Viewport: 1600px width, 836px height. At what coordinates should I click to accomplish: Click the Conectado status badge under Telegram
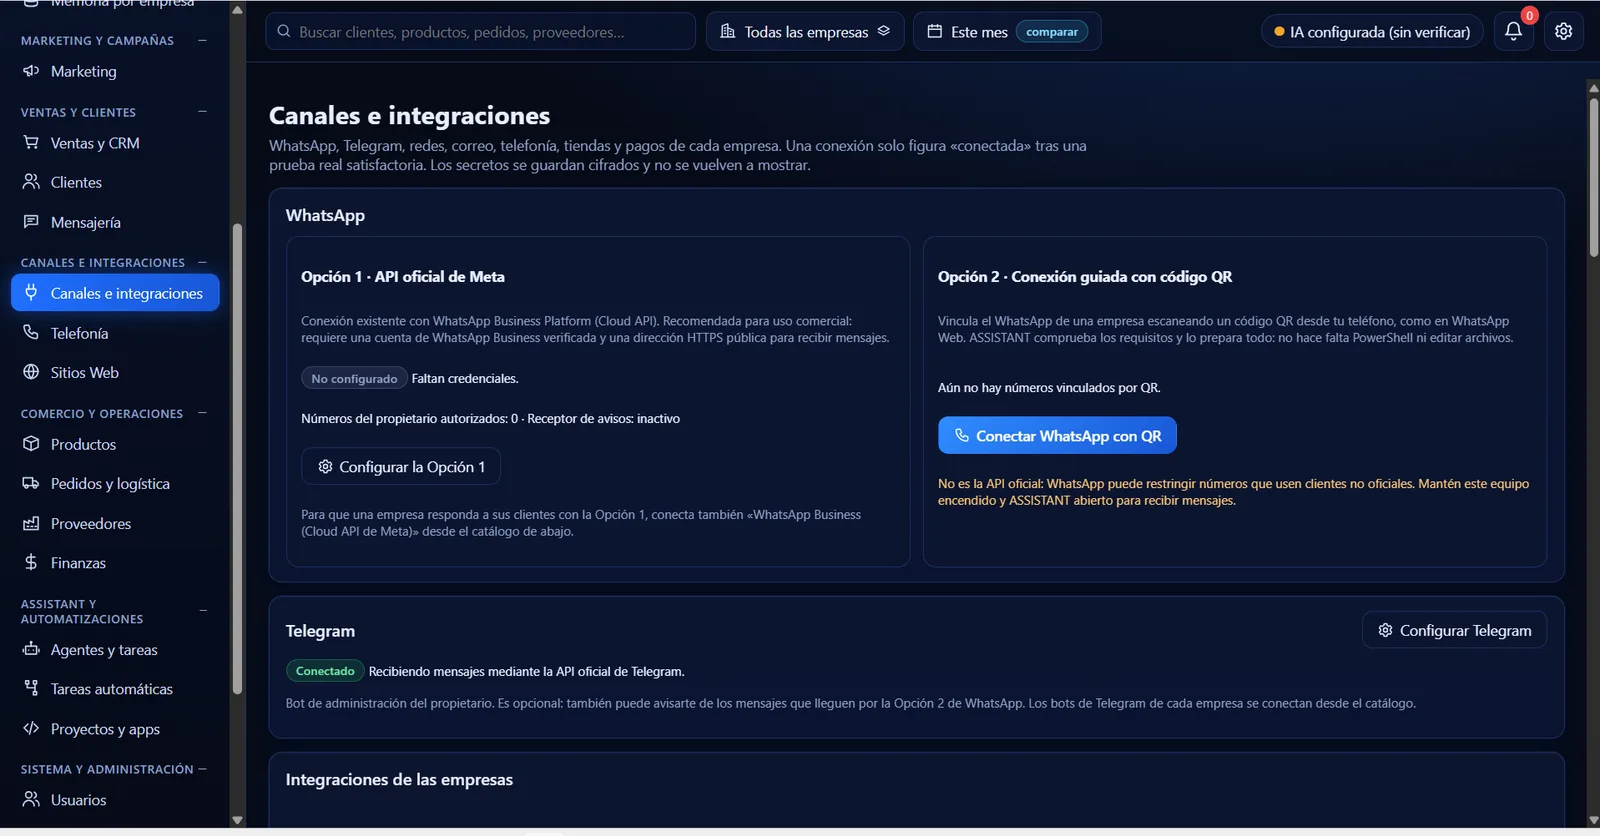(325, 671)
